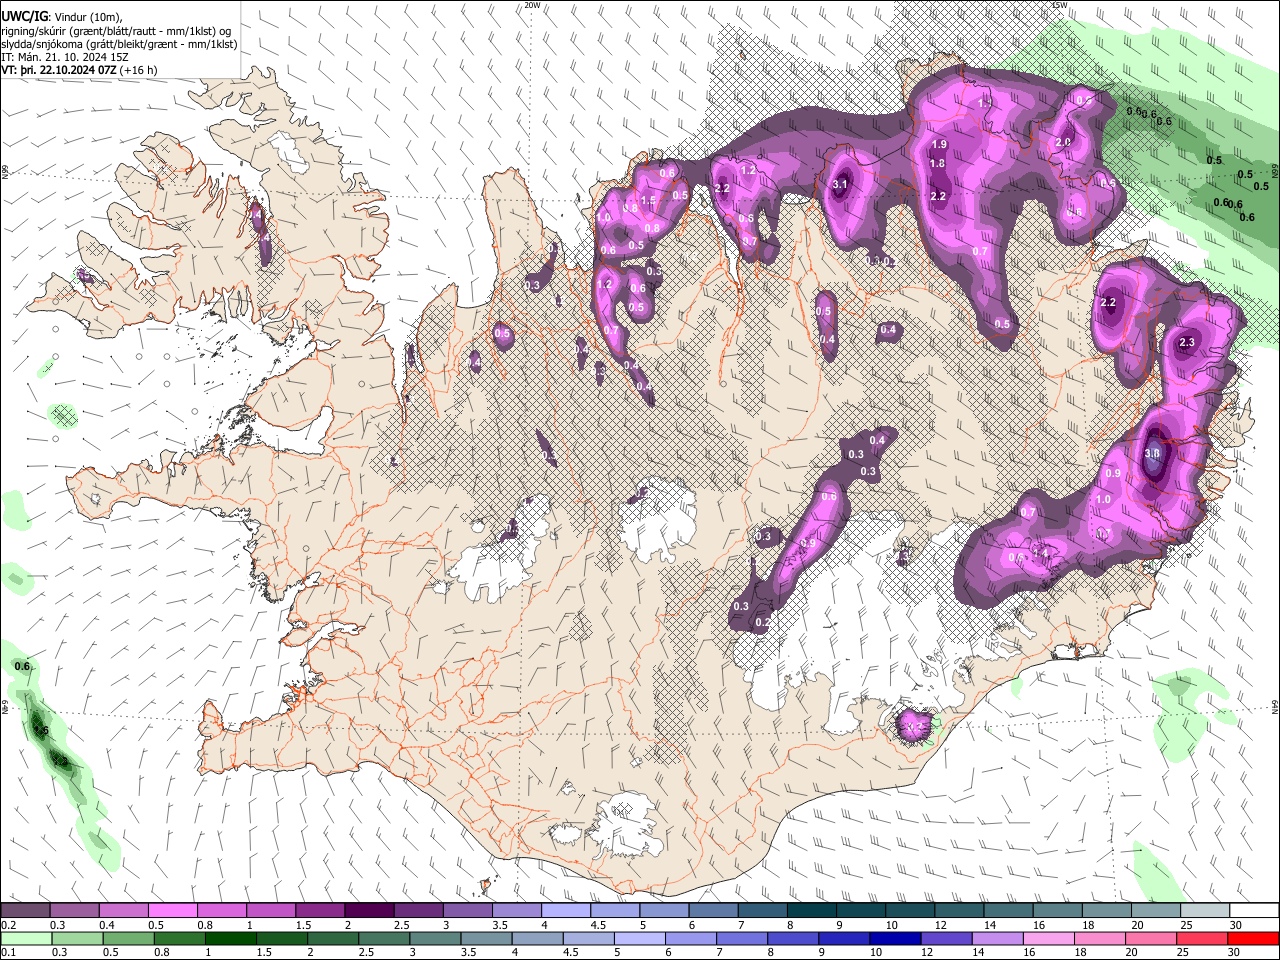Select the 1.9 snowfall value on the map

(939, 145)
